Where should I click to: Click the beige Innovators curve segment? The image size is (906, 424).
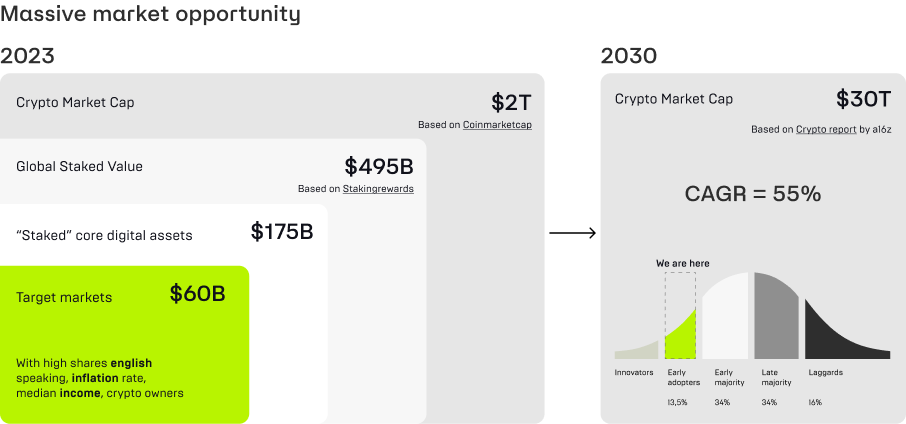640,350
